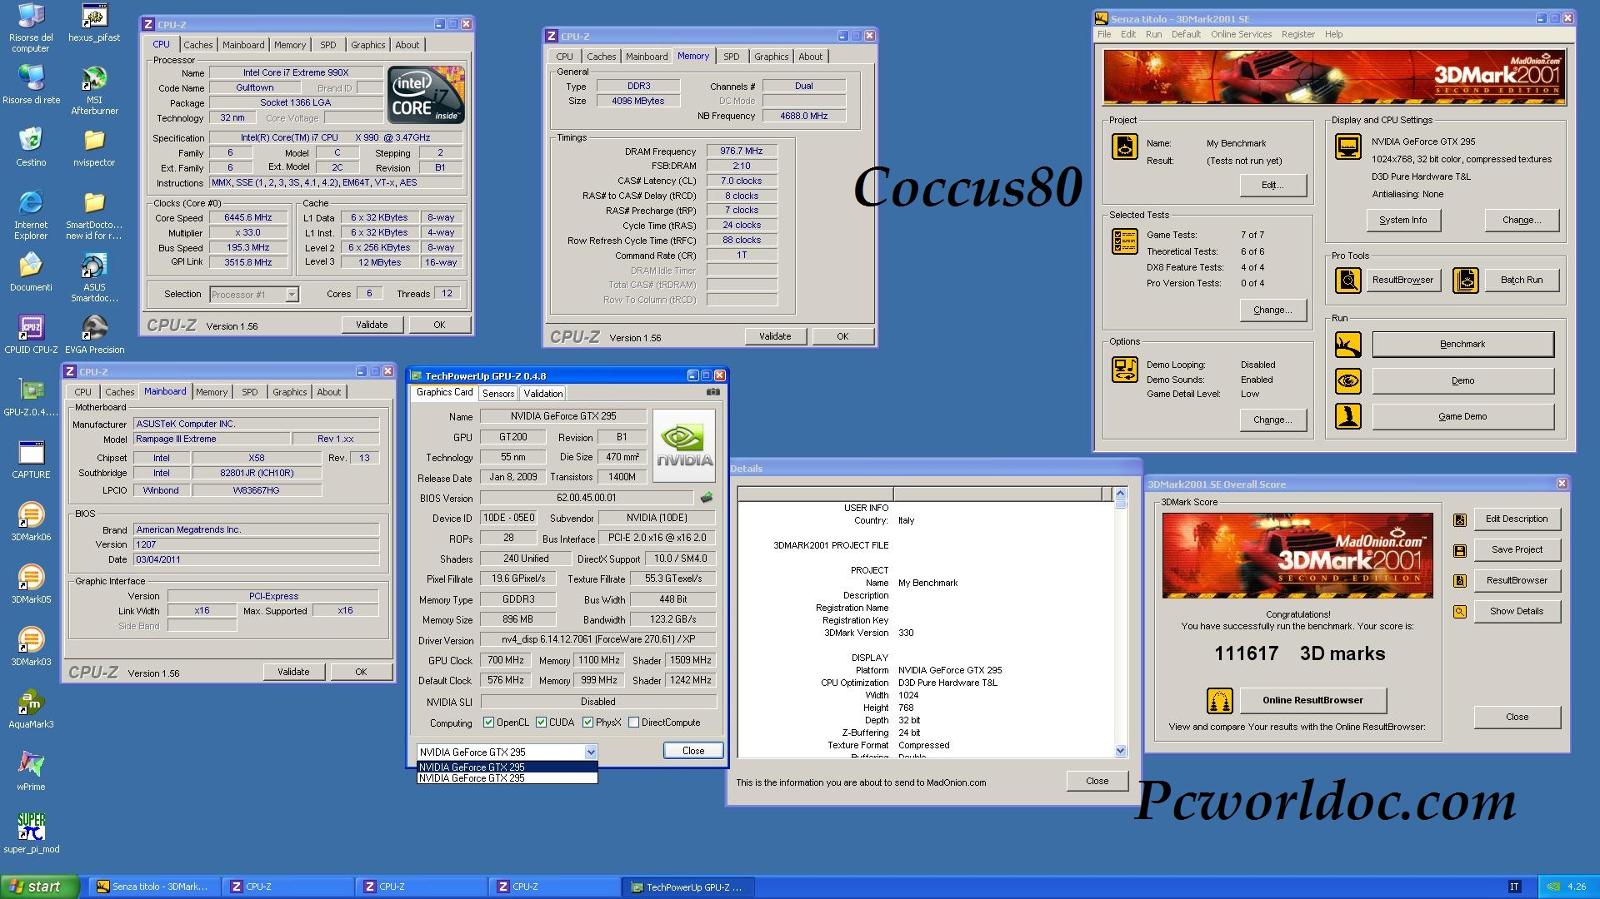Click GPU-Z BIOS save chip icon
The image size is (1600, 899).
(x=706, y=497)
